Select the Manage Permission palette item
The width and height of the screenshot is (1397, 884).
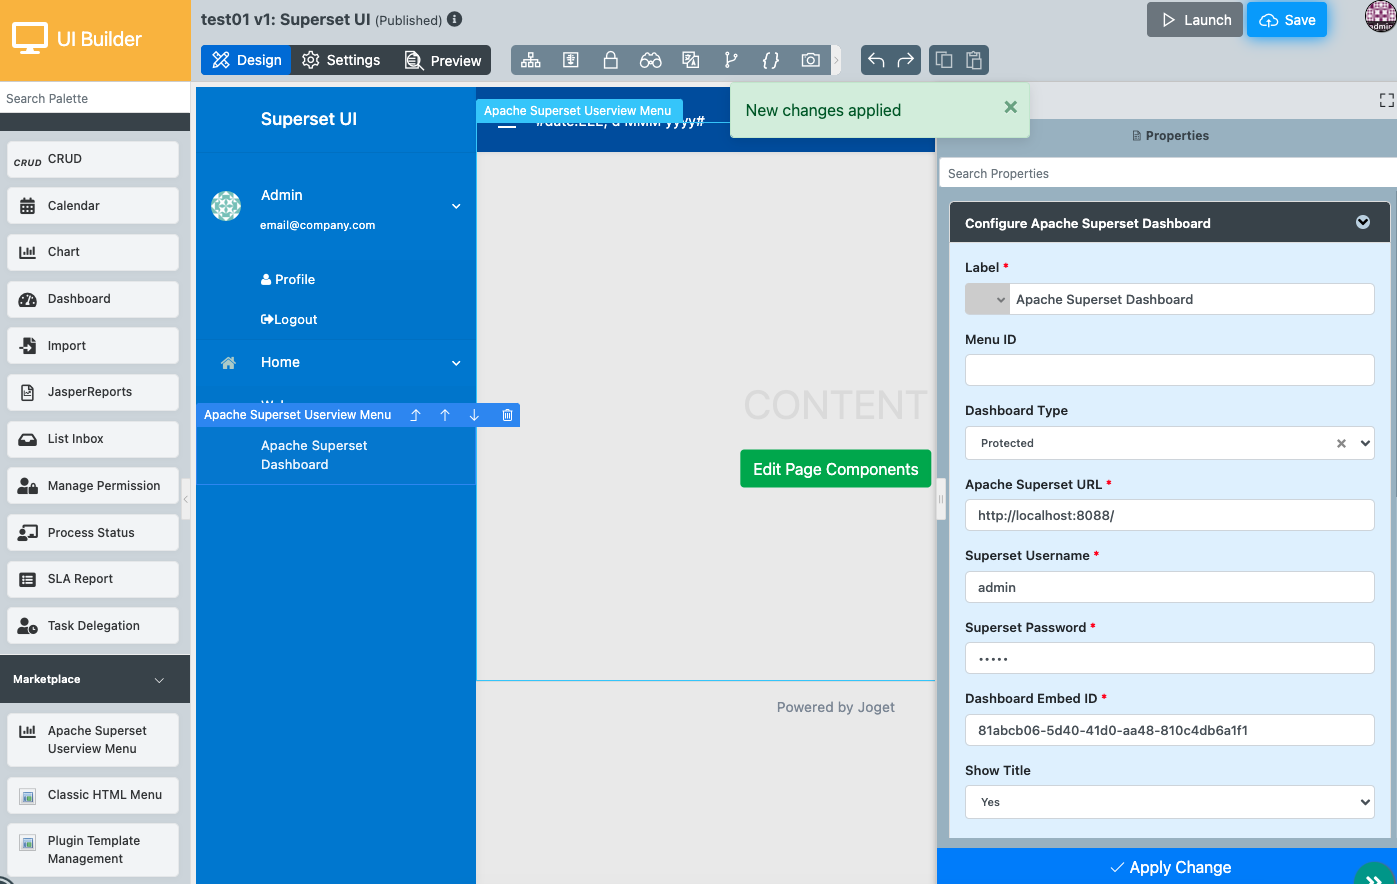click(93, 486)
